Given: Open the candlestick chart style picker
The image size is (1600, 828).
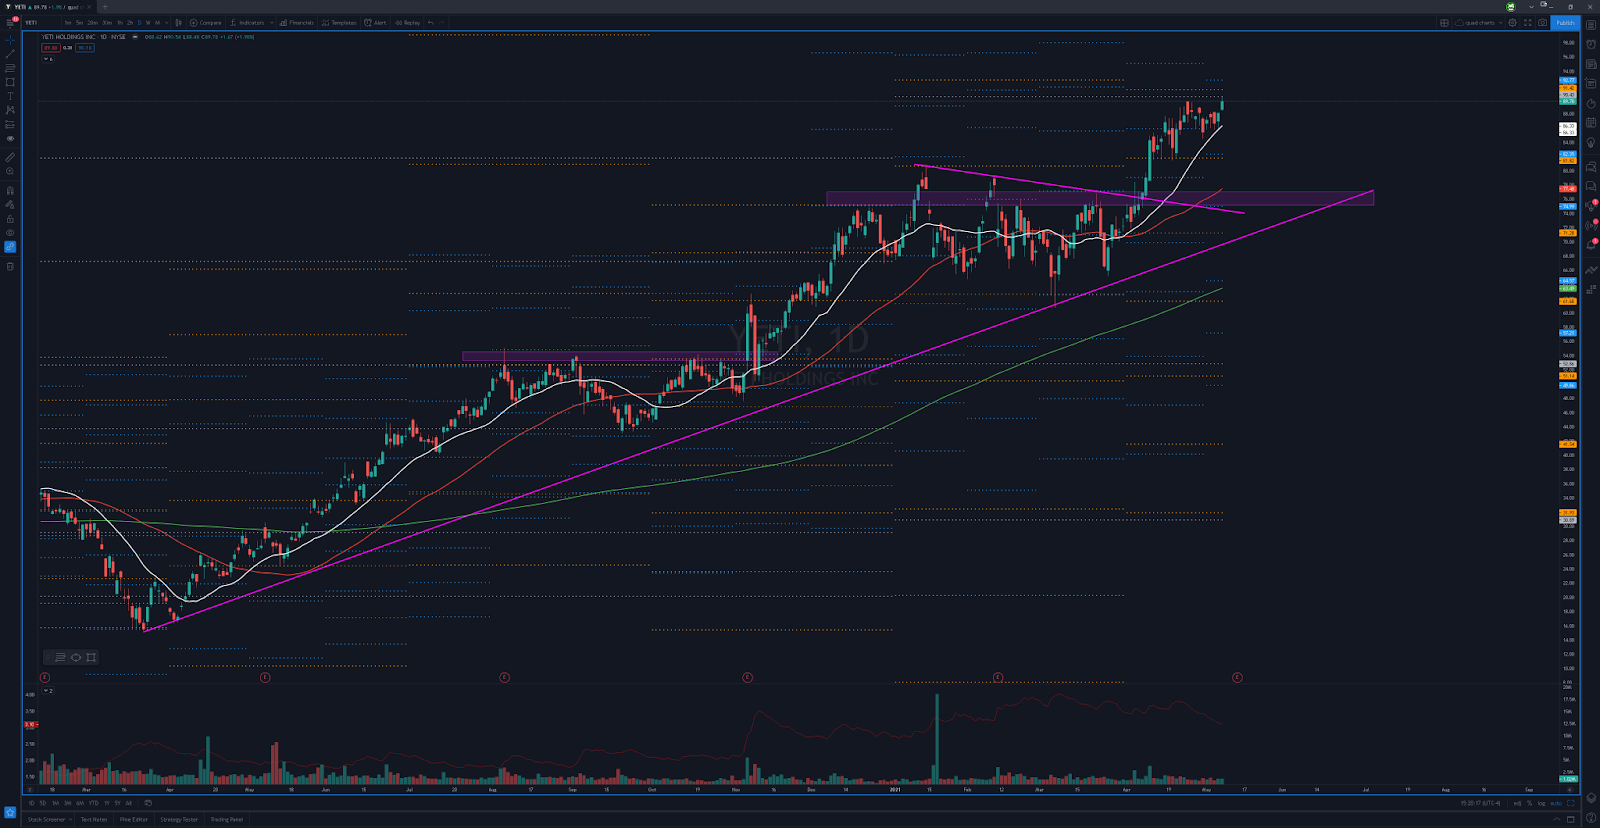Looking at the screenshot, I should 179,22.
